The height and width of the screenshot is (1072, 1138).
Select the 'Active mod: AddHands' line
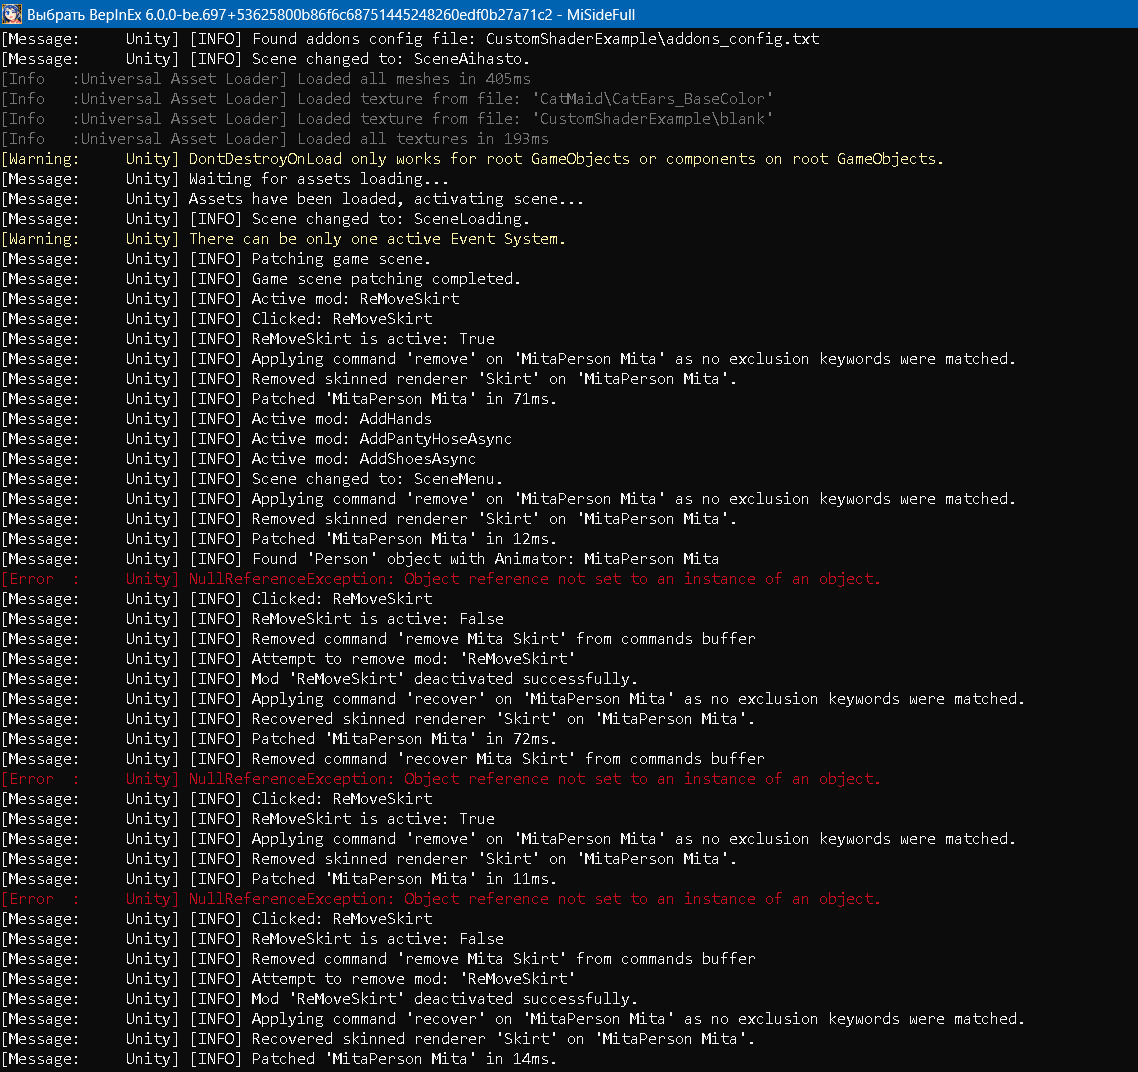click(341, 419)
